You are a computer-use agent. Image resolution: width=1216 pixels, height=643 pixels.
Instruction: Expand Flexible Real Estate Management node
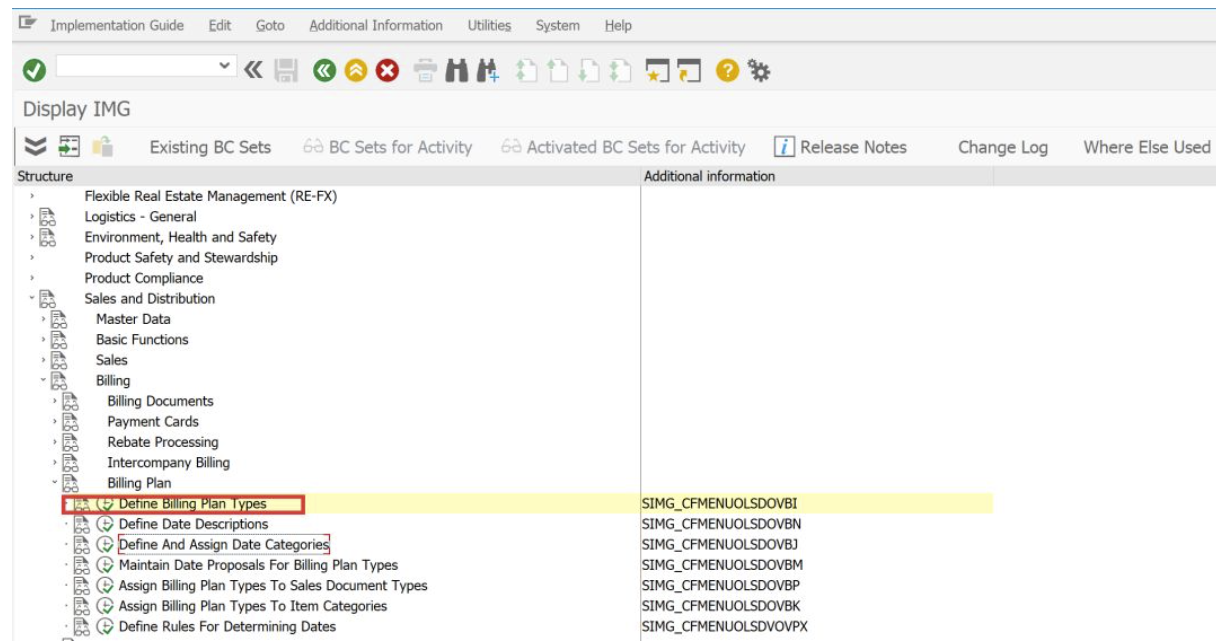click(32, 197)
